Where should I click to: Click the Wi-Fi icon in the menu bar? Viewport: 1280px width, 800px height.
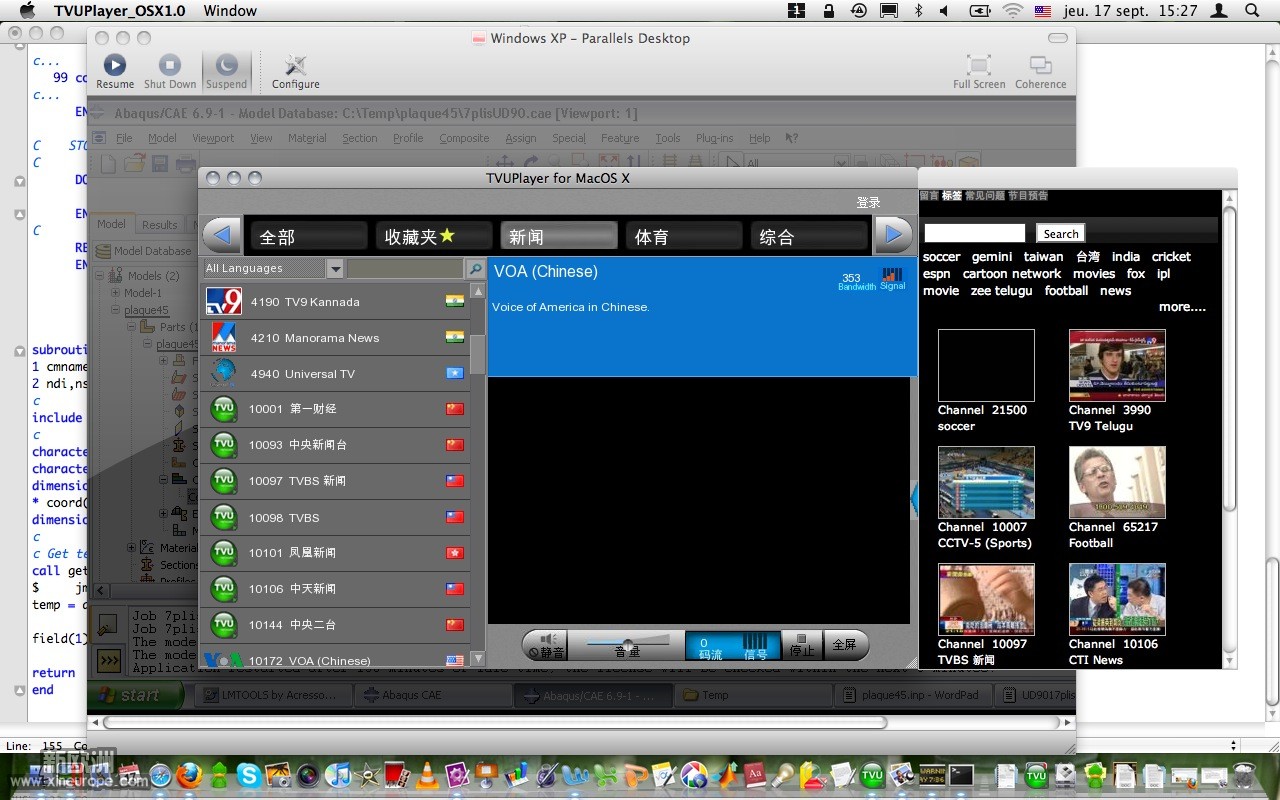[x=1013, y=10]
